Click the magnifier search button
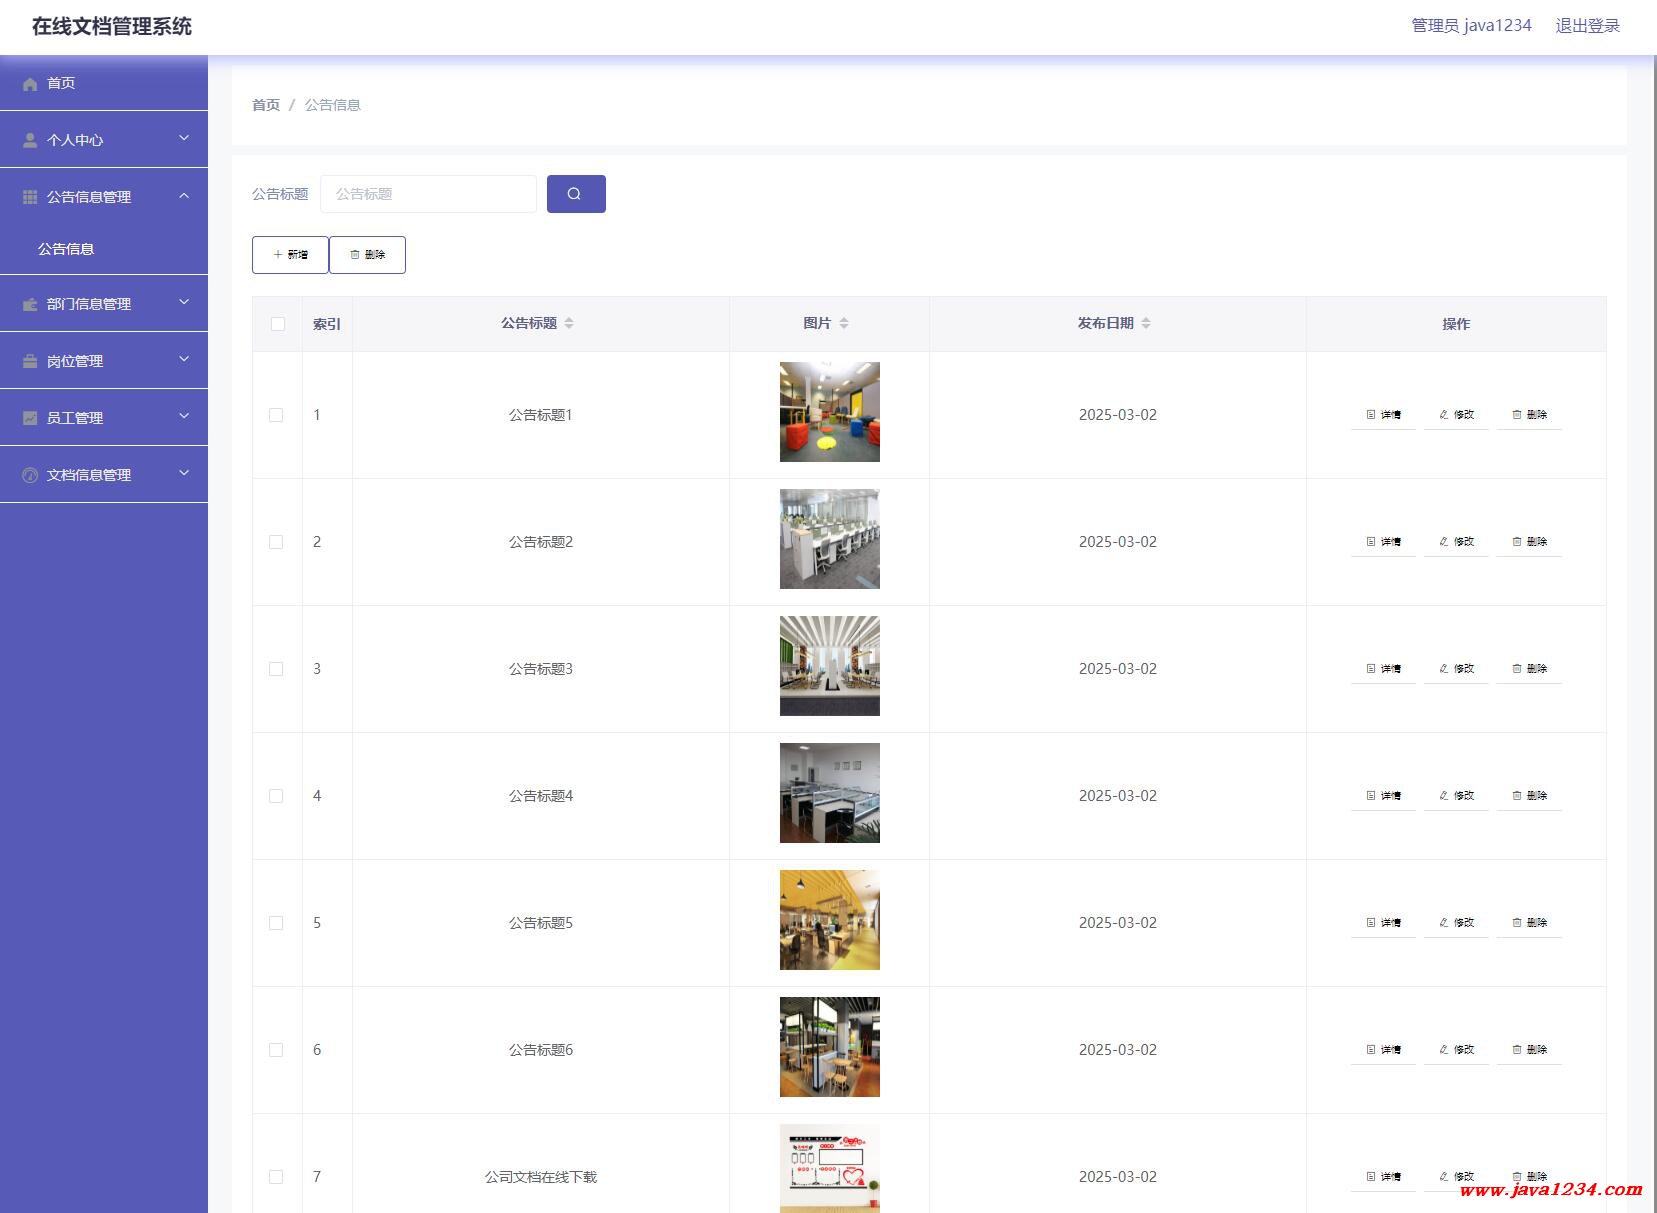The width and height of the screenshot is (1657, 1213). point(576,194)
